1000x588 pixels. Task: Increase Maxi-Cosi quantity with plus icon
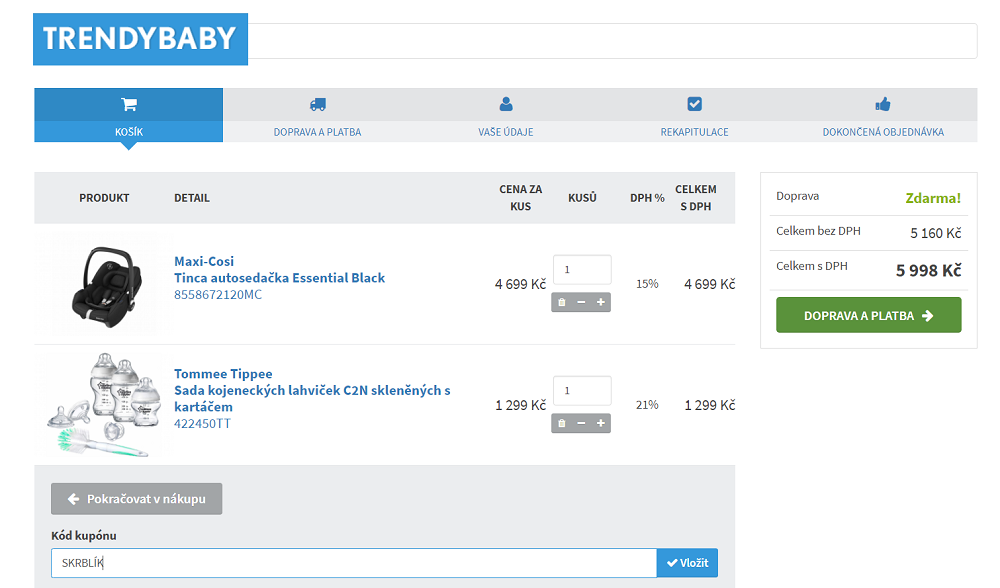601,302
